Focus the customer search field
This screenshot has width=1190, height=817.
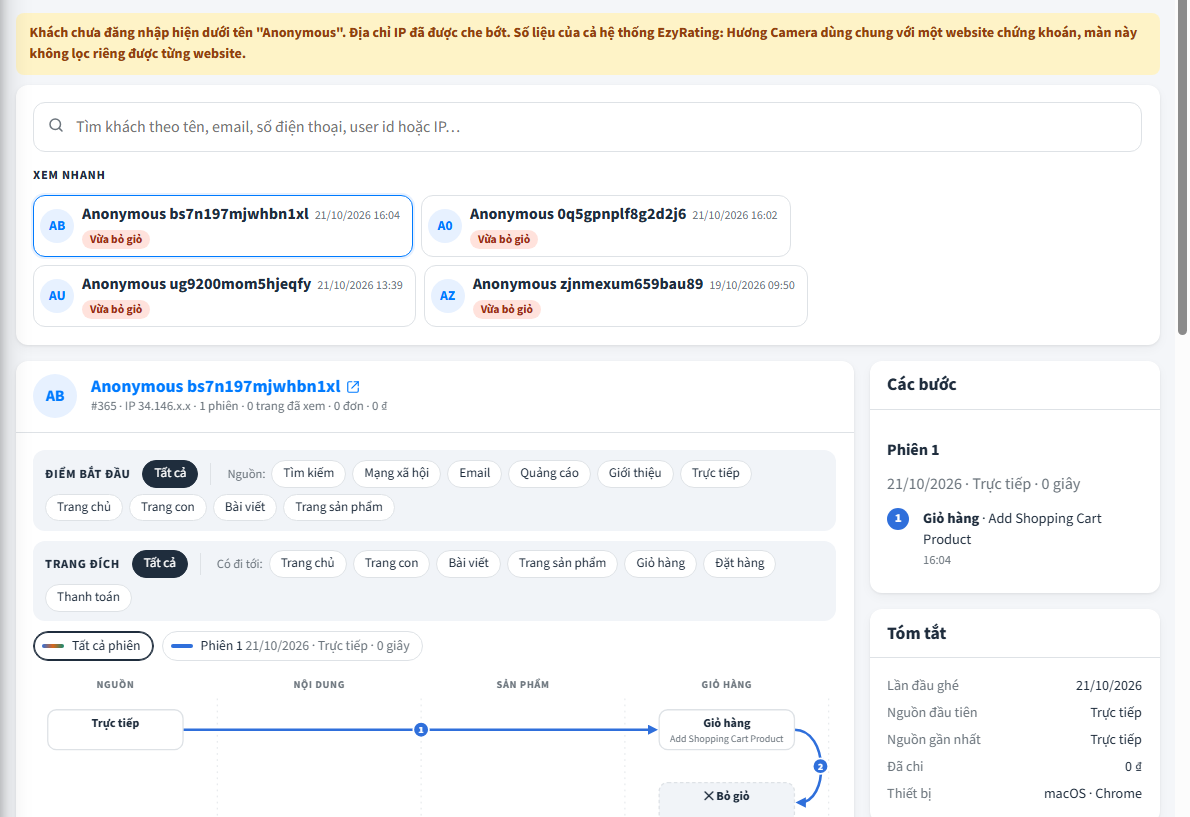tap(587, 127)
